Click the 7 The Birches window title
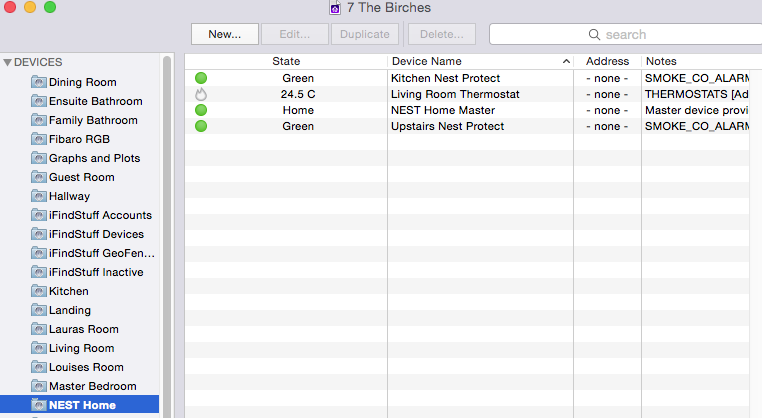Image resolution: width=762 pixels, height=418 pixels. (389, 8)
